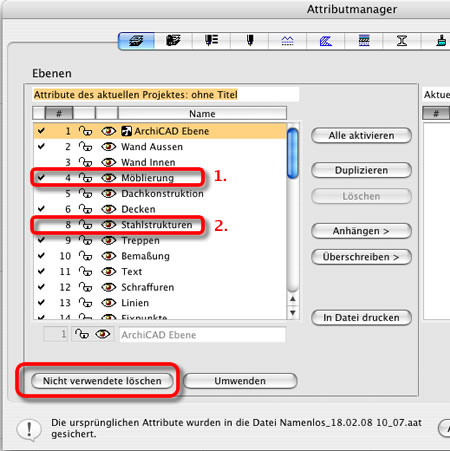Open the single pen icon tab
450x451 pixels.
tap(250, 41)
